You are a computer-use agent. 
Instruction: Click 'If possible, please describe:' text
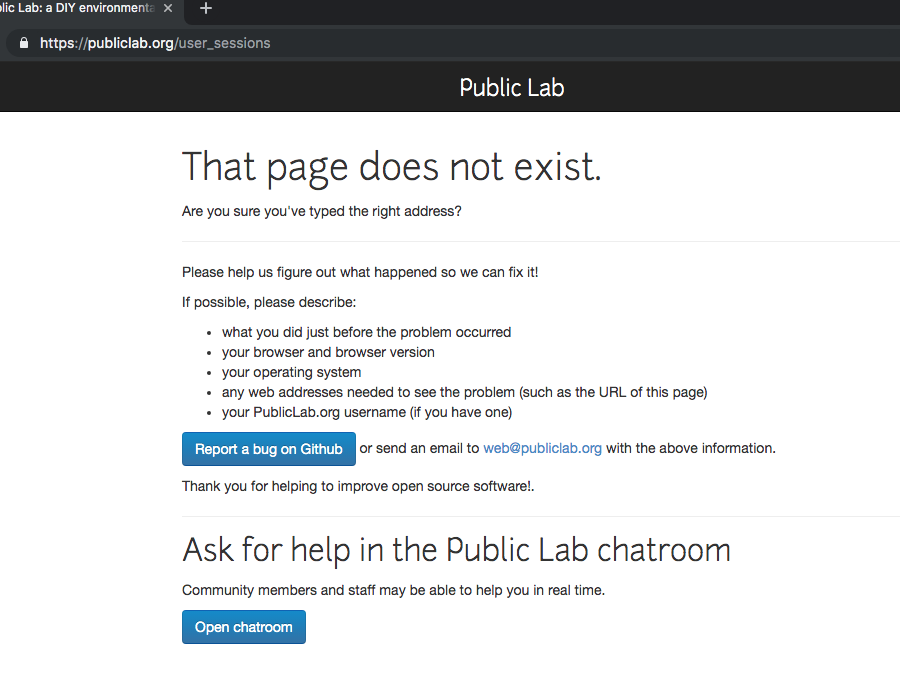tap(269, 302)
